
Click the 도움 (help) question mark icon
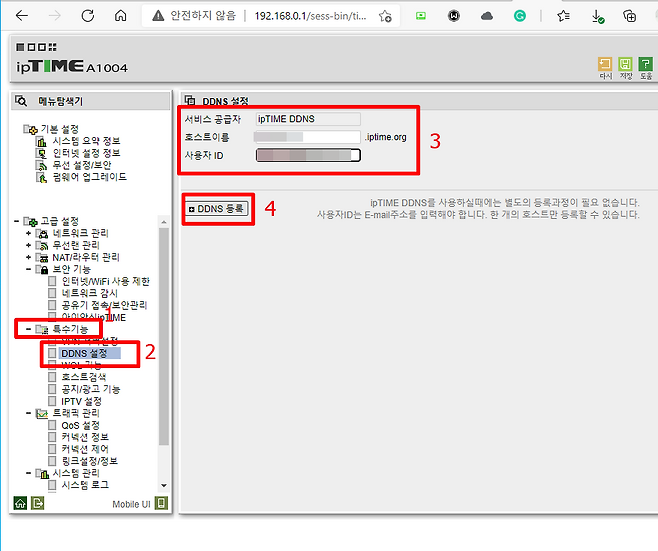(x=645, y=64)
